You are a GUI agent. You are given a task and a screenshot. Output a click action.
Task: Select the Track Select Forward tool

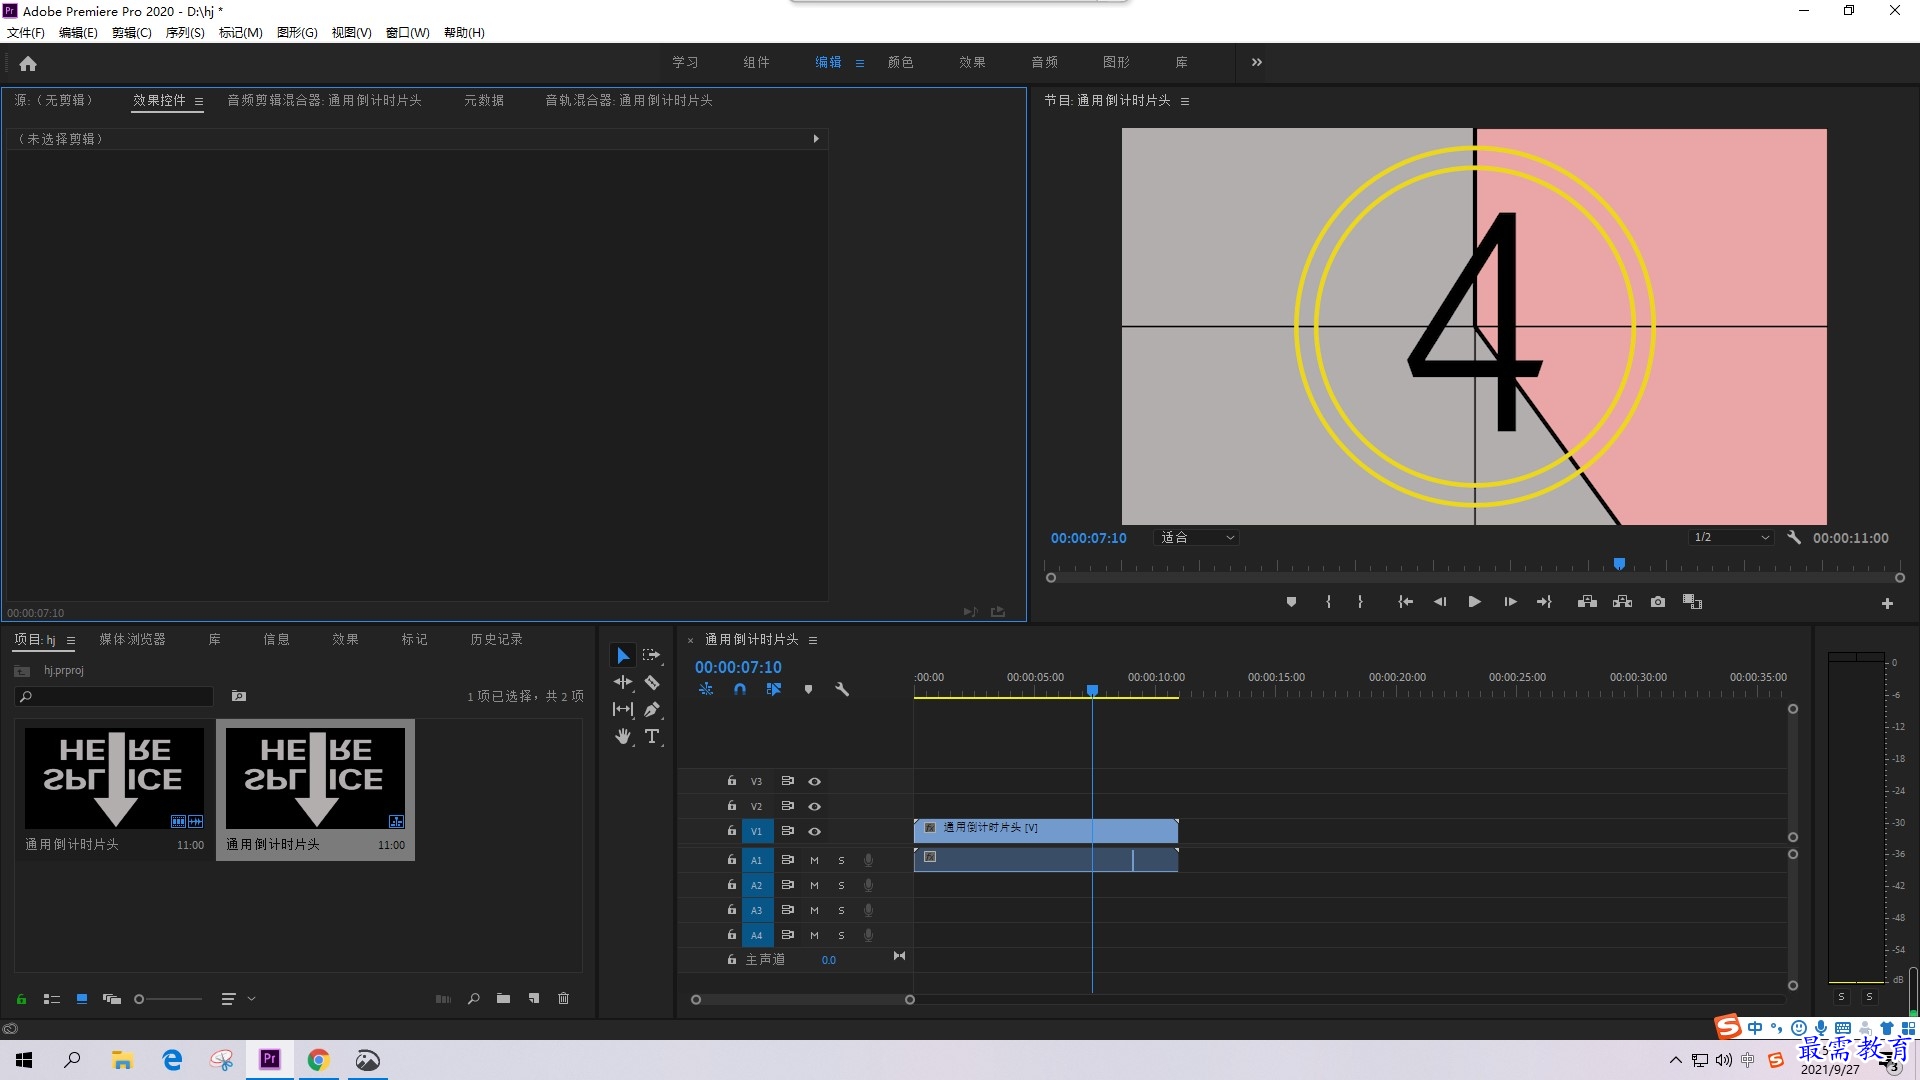point(652,655)
